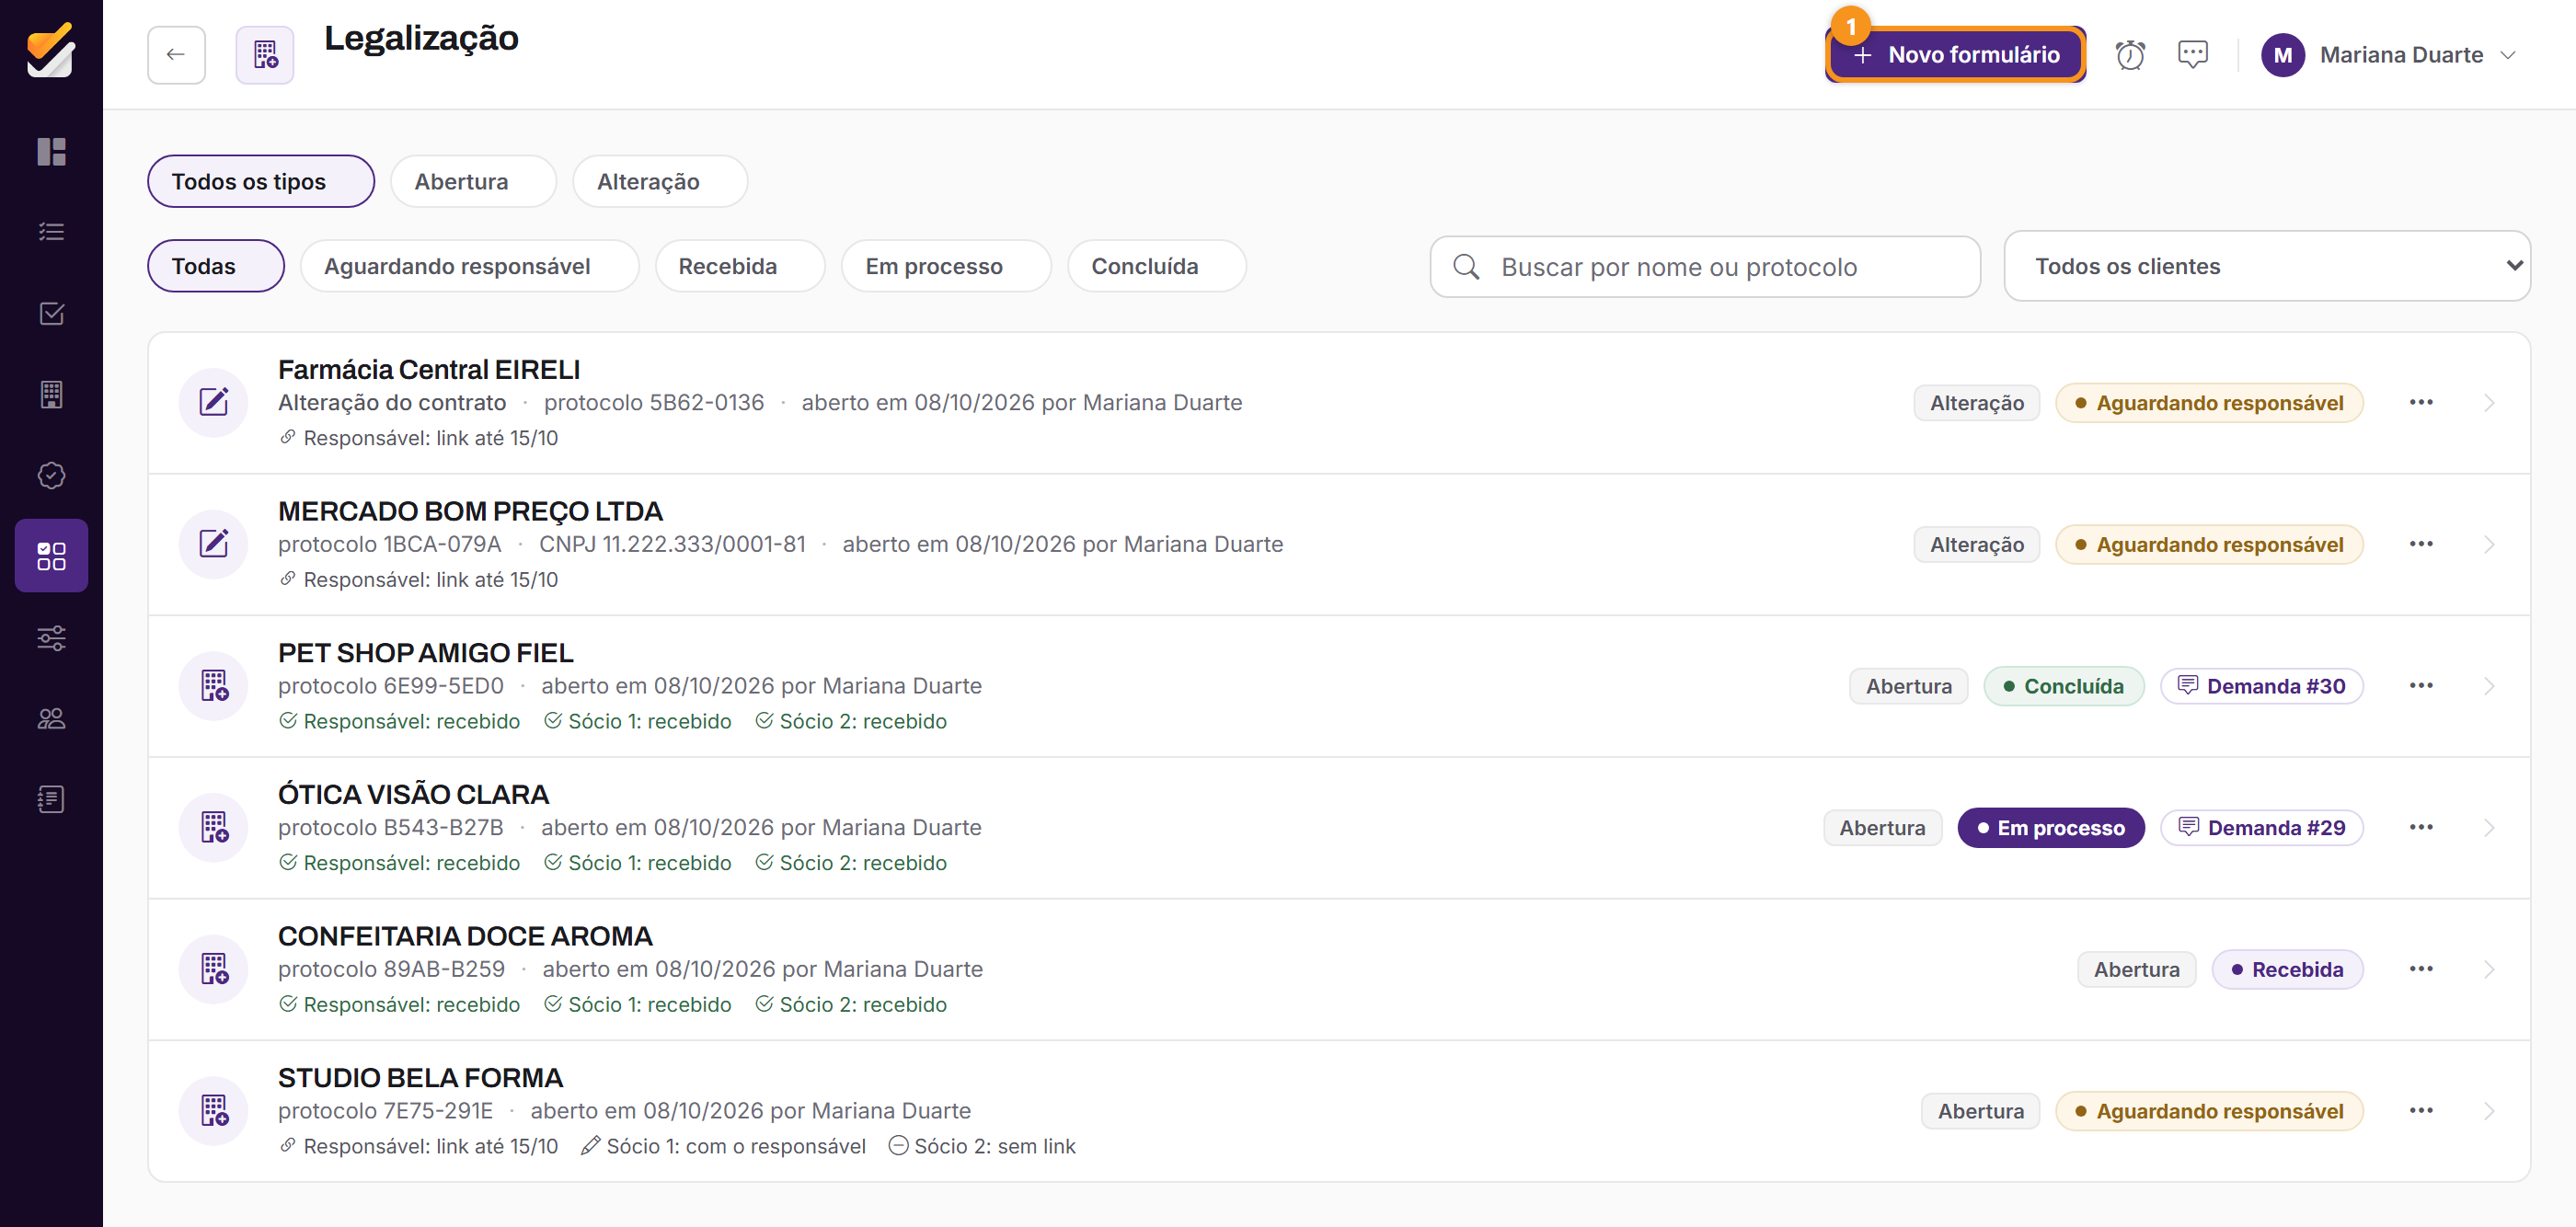Click the search by name or protocol field
The image size is (2576, 1227).
coord(1704,267)
